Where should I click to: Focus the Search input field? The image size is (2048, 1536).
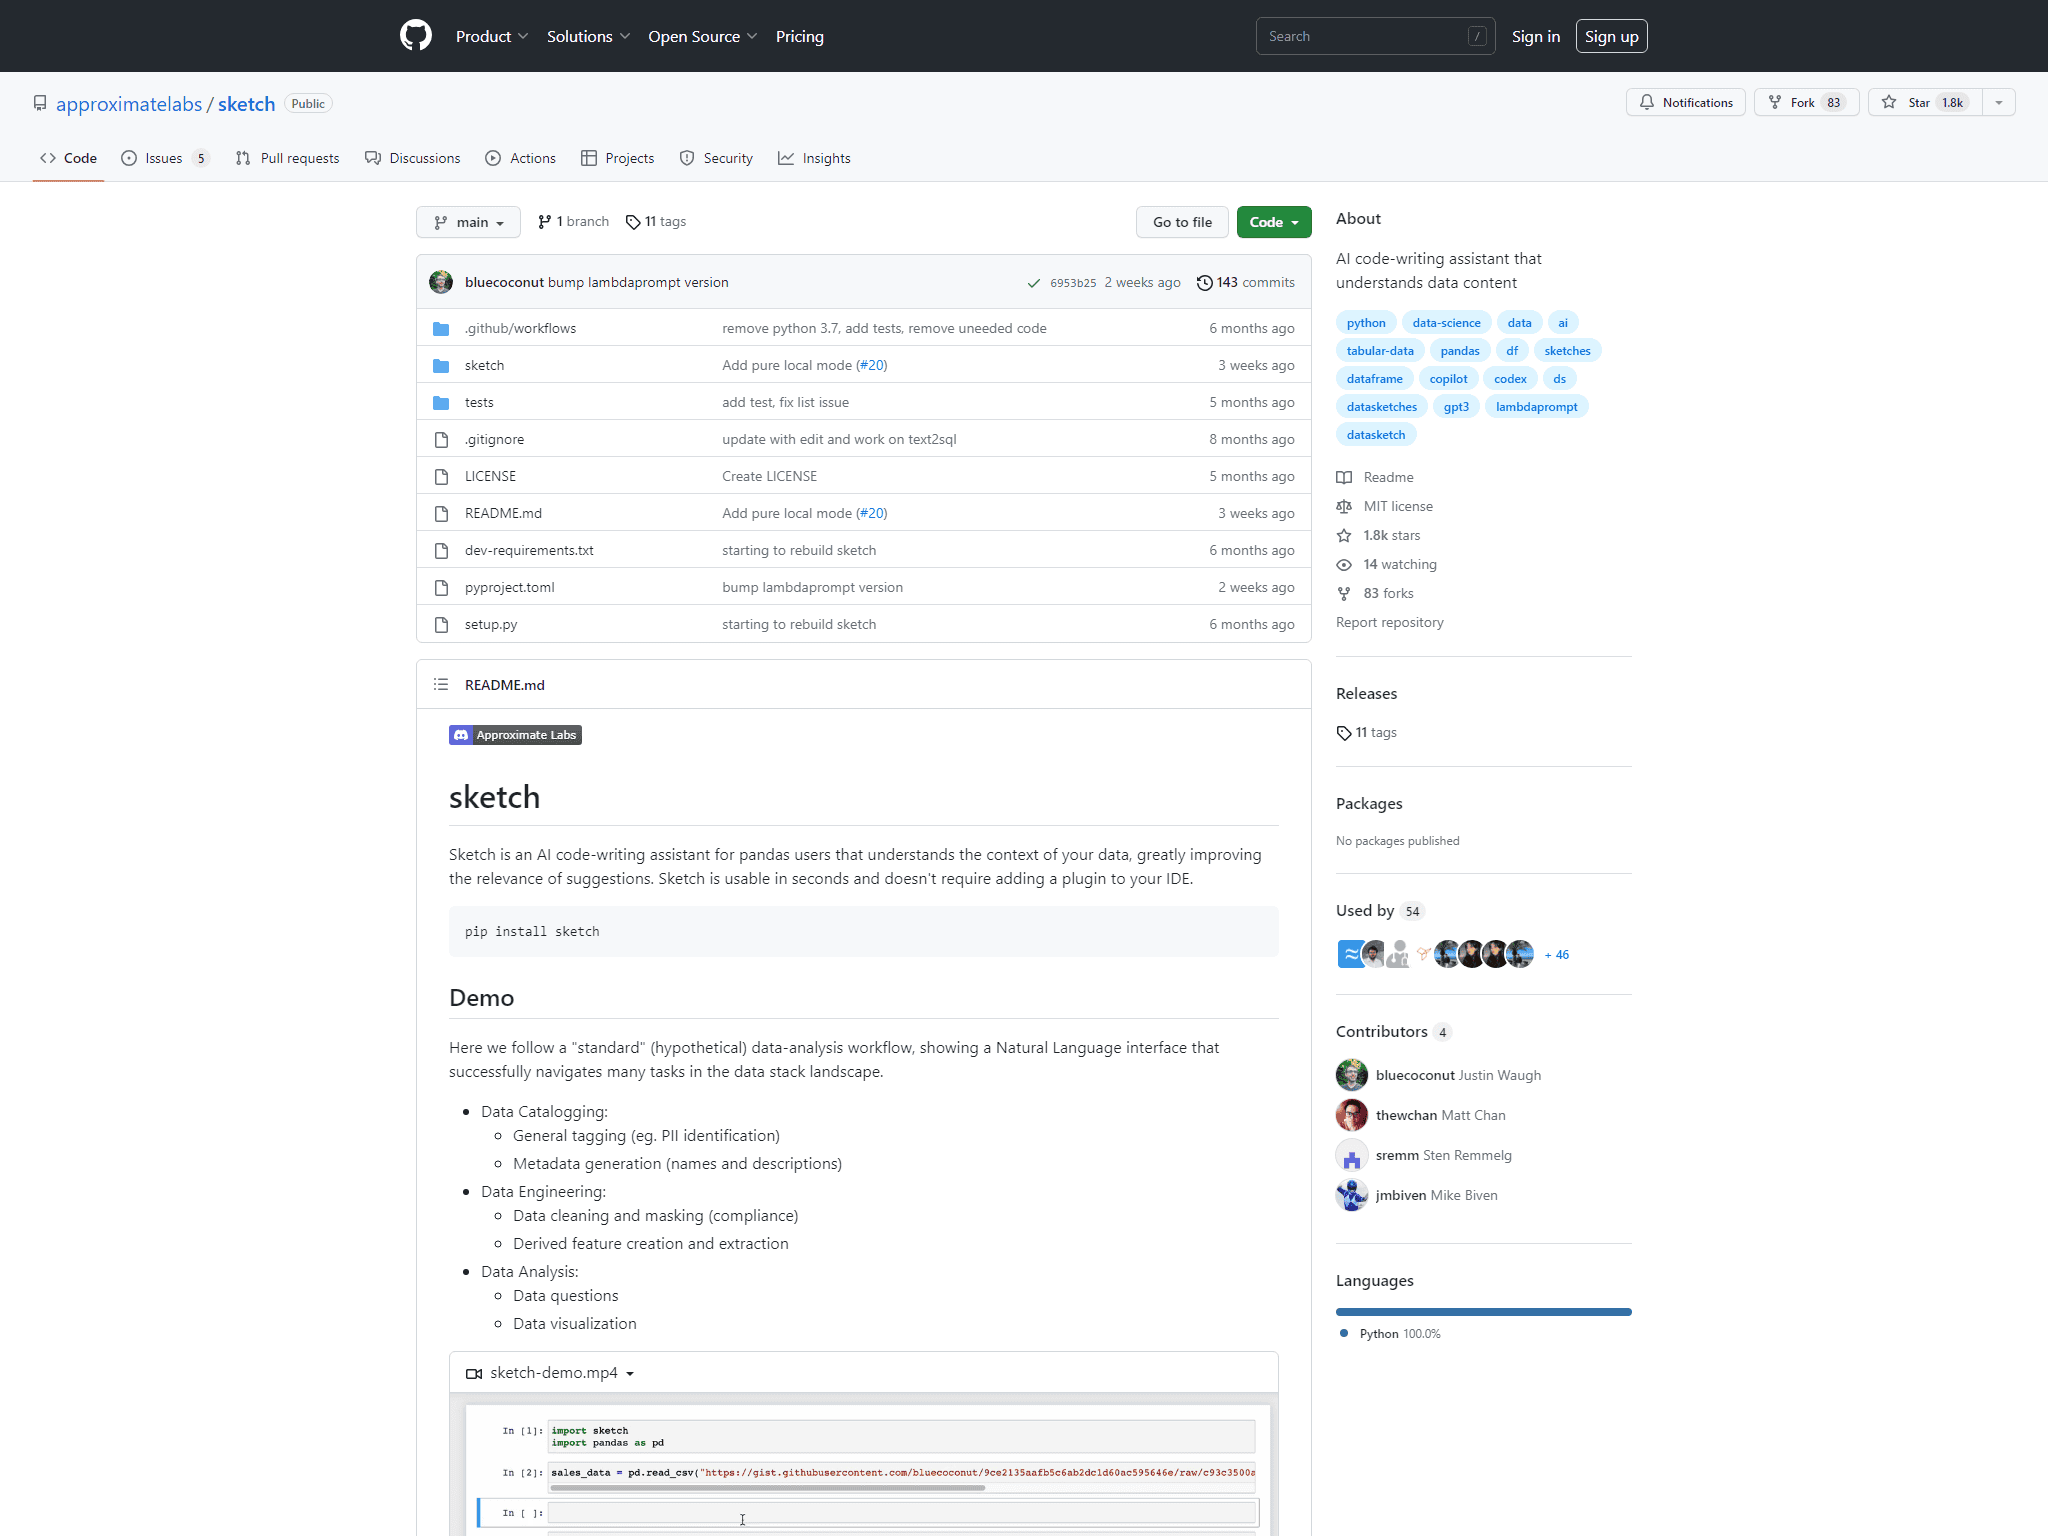pos(1375,36)
